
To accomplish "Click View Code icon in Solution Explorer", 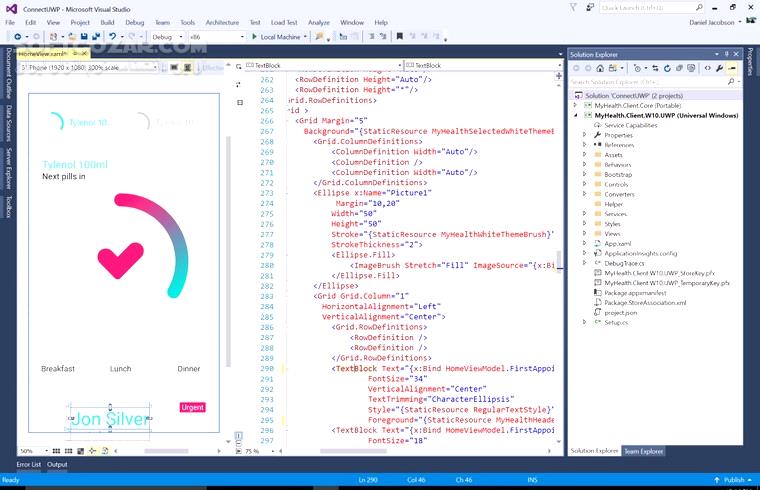I will [x=708, y=68].
